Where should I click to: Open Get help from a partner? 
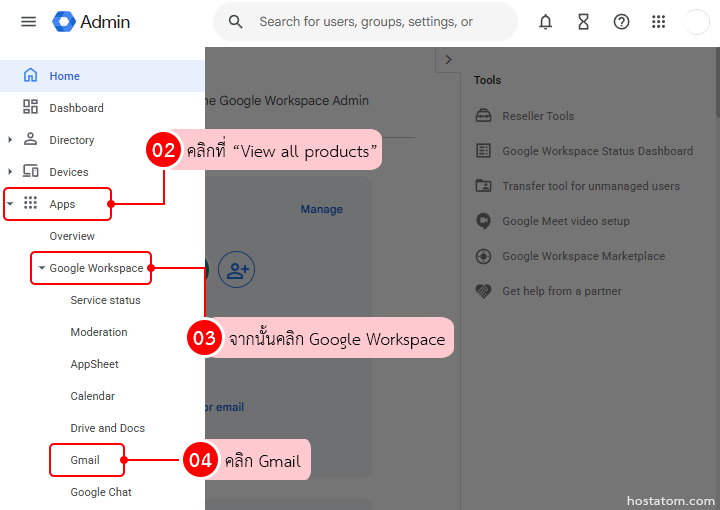(562, 291)
